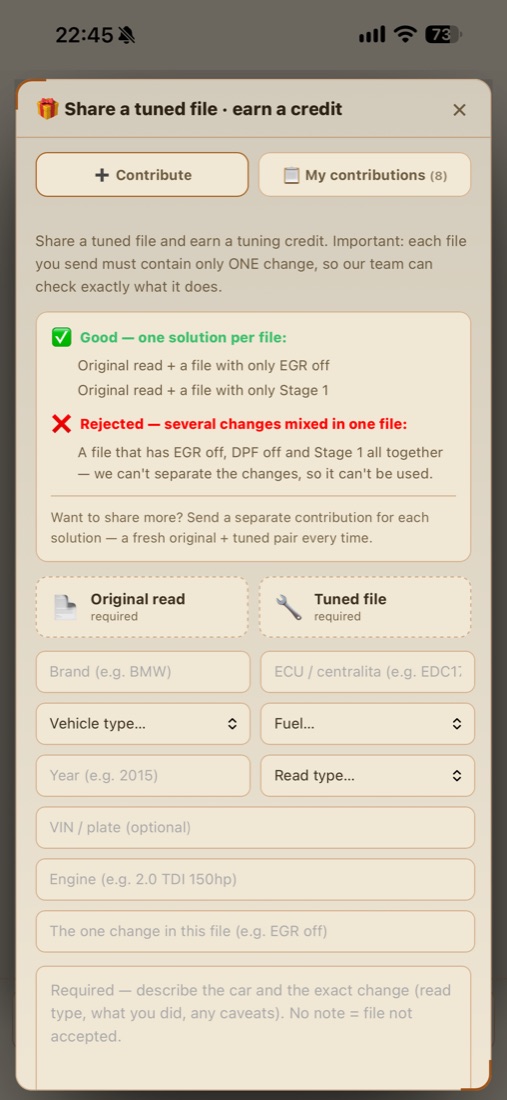
Task: Switch to the Contribute tab
Action: coord(142,175)
